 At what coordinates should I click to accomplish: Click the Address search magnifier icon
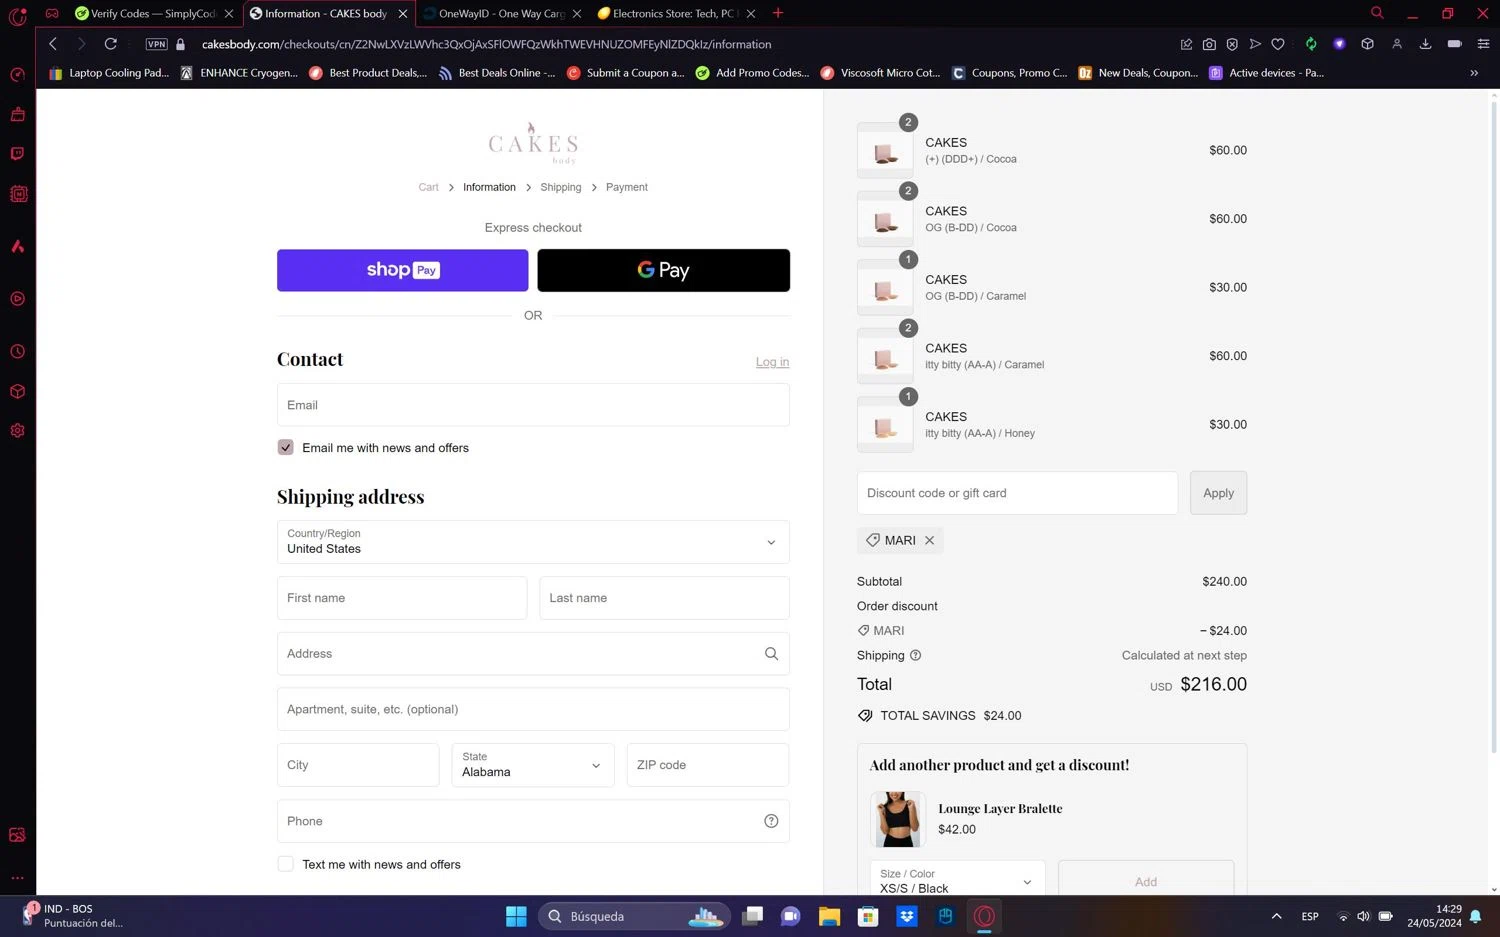tap(771, 654)
